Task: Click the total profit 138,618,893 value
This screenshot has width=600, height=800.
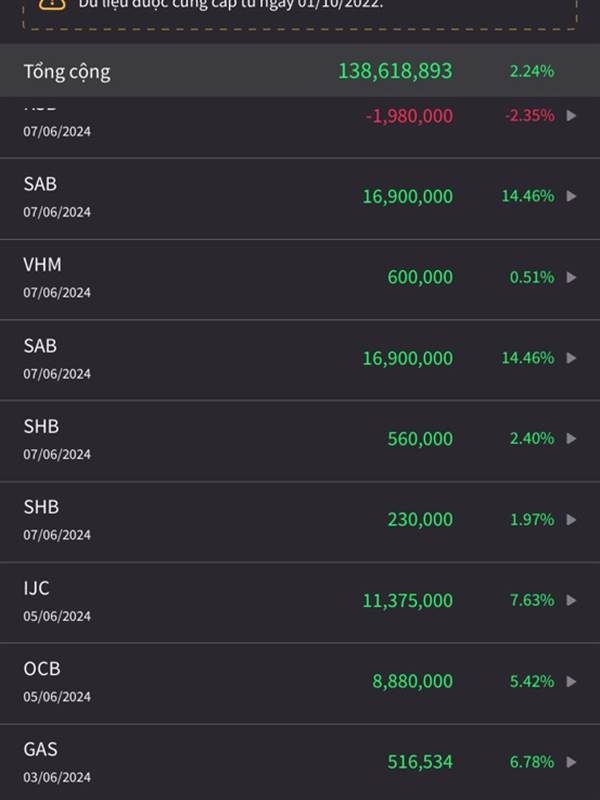Action: (x=395, y=71)
